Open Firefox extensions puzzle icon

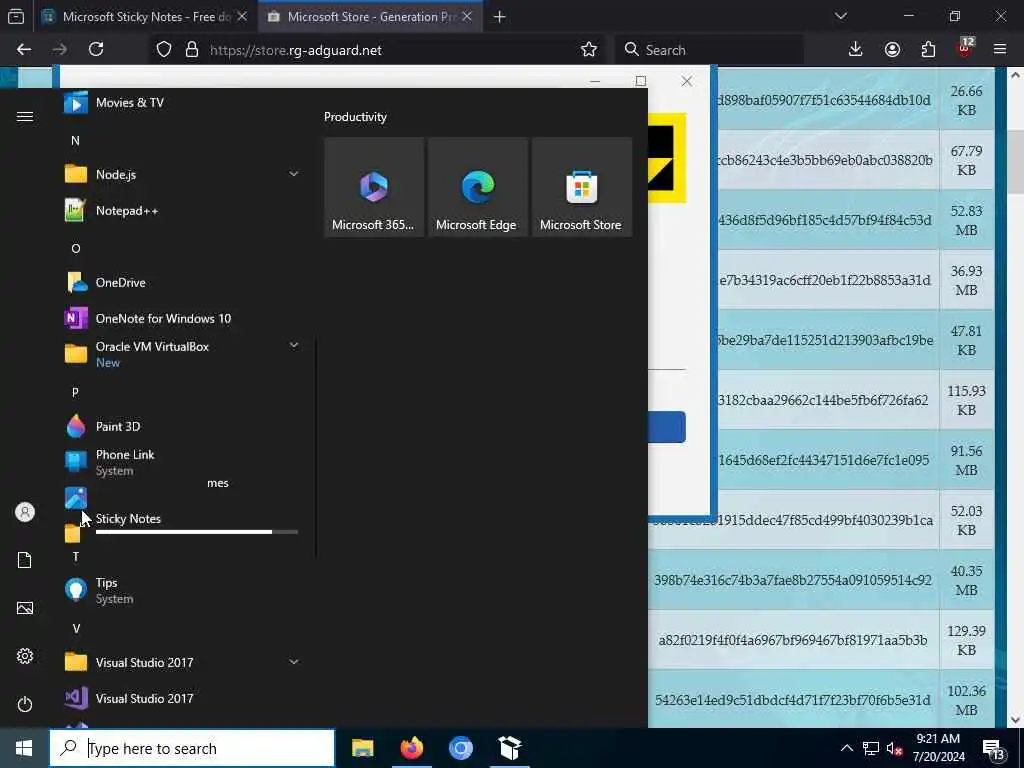(x=928, y=50)
